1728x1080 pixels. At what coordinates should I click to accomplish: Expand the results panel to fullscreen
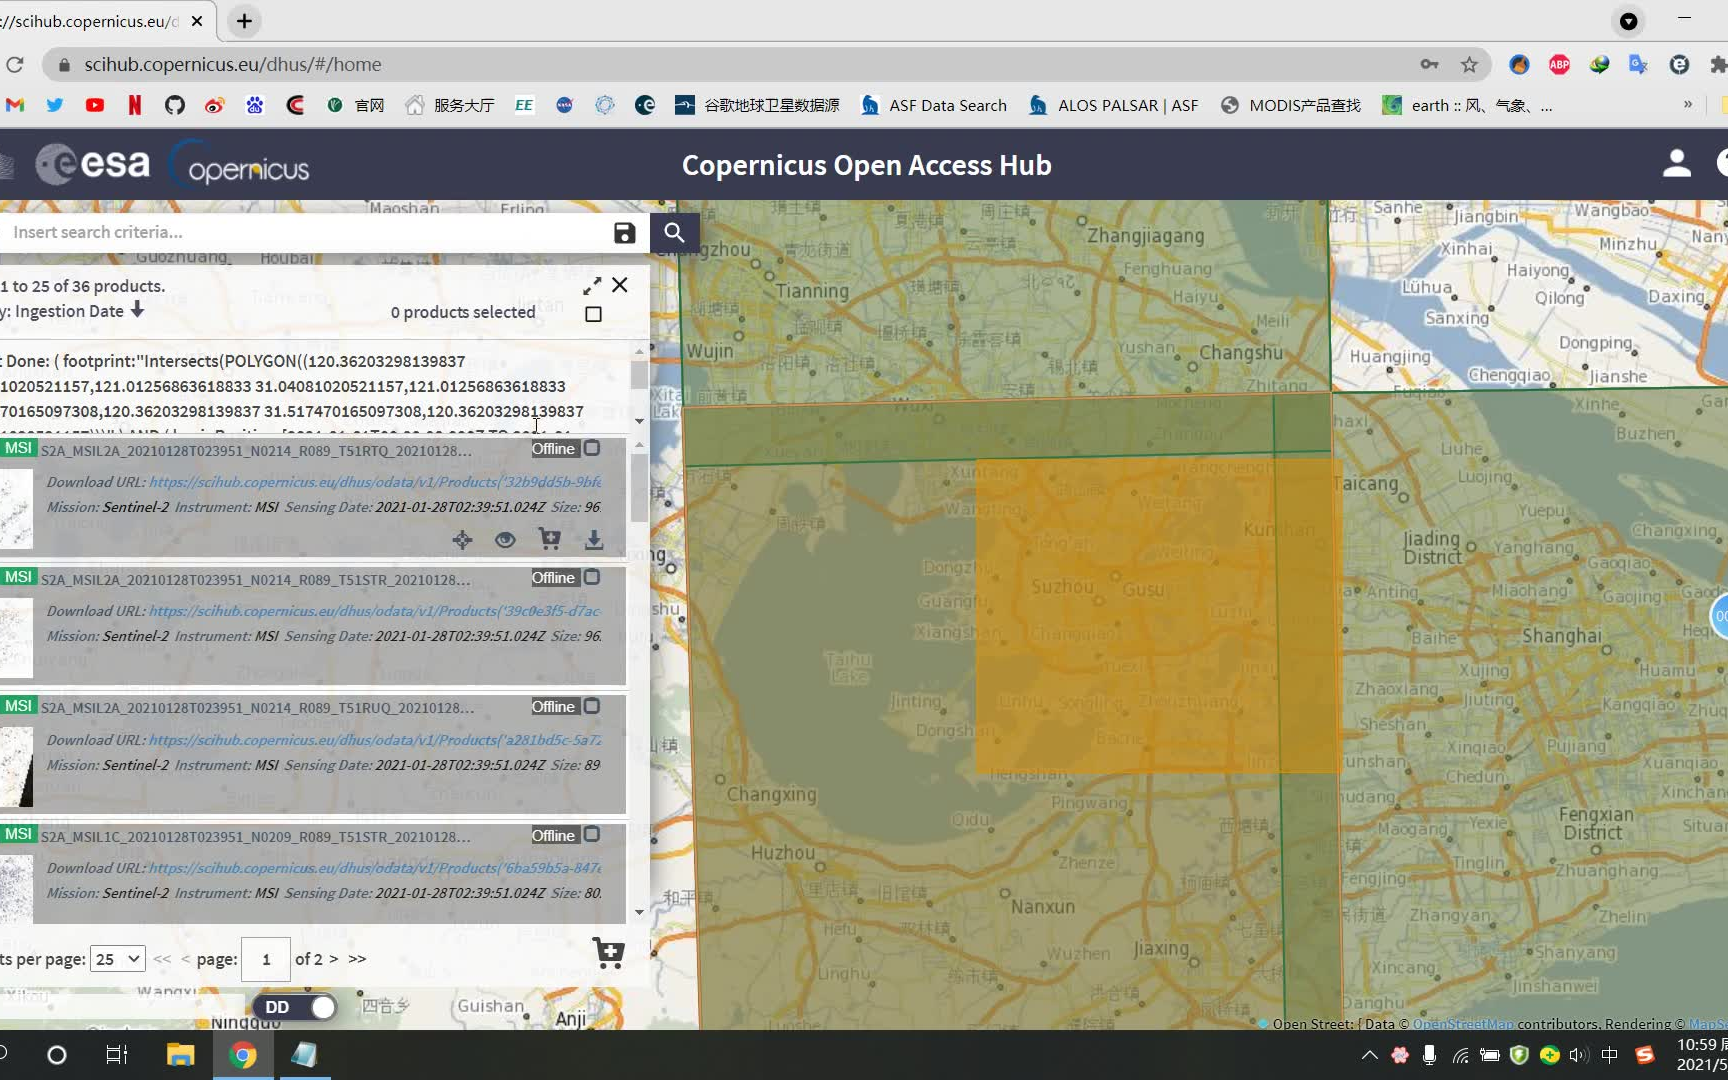[592, 286]
